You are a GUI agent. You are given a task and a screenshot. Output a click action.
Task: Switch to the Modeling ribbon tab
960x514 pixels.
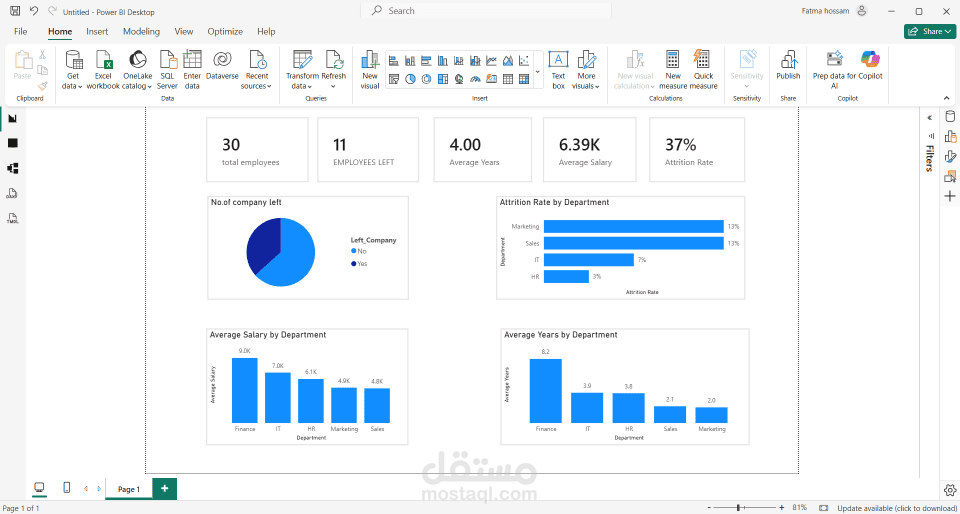click(x=141, y=31)
